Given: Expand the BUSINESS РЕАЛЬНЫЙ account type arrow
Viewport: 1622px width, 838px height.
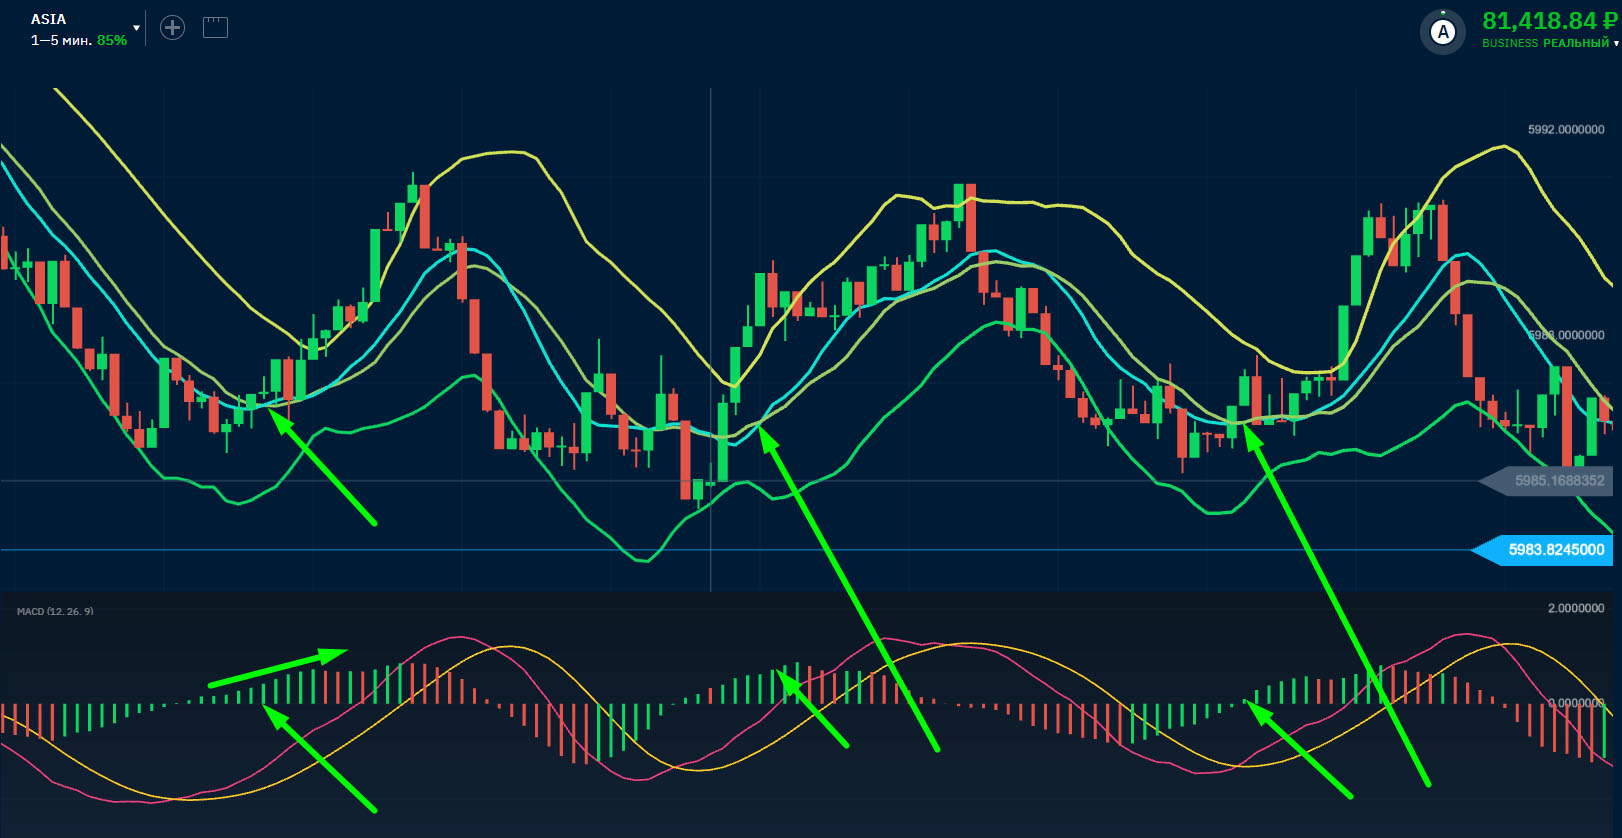Looking at the screenshot, I should click(x=1616, y=44).
